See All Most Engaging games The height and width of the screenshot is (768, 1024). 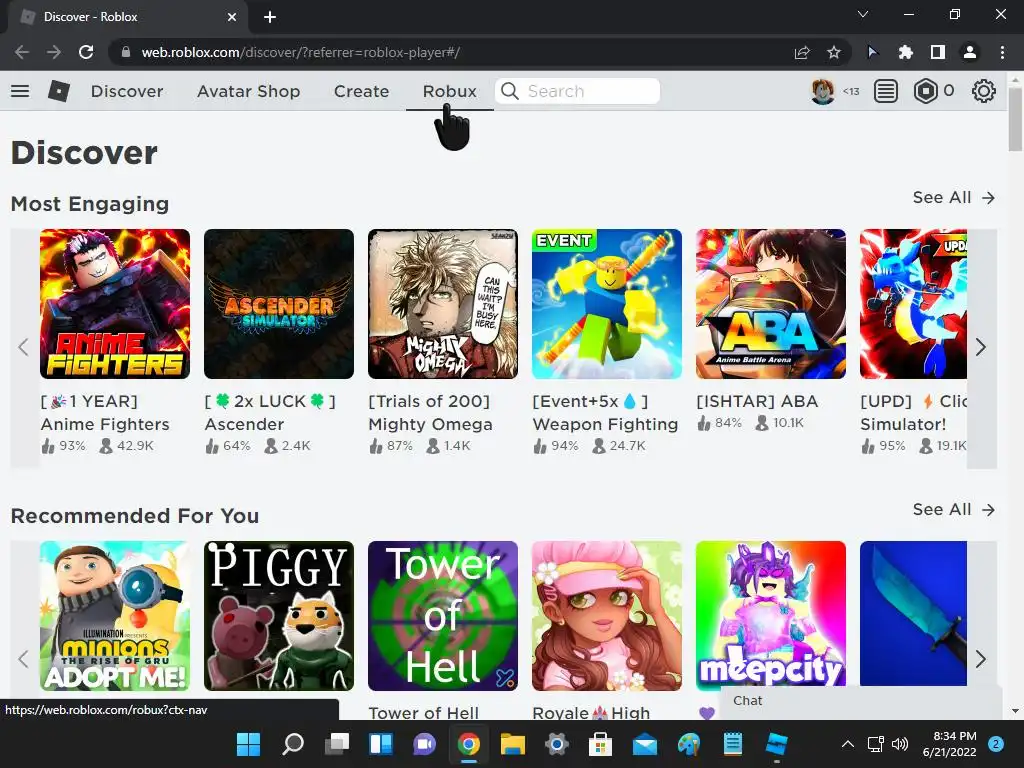point(953,197)
